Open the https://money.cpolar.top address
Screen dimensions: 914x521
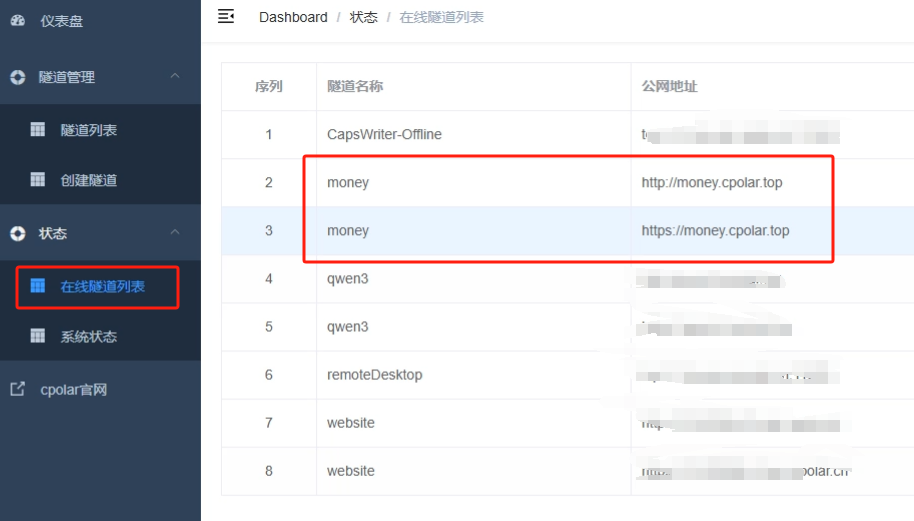coord(715,231)
